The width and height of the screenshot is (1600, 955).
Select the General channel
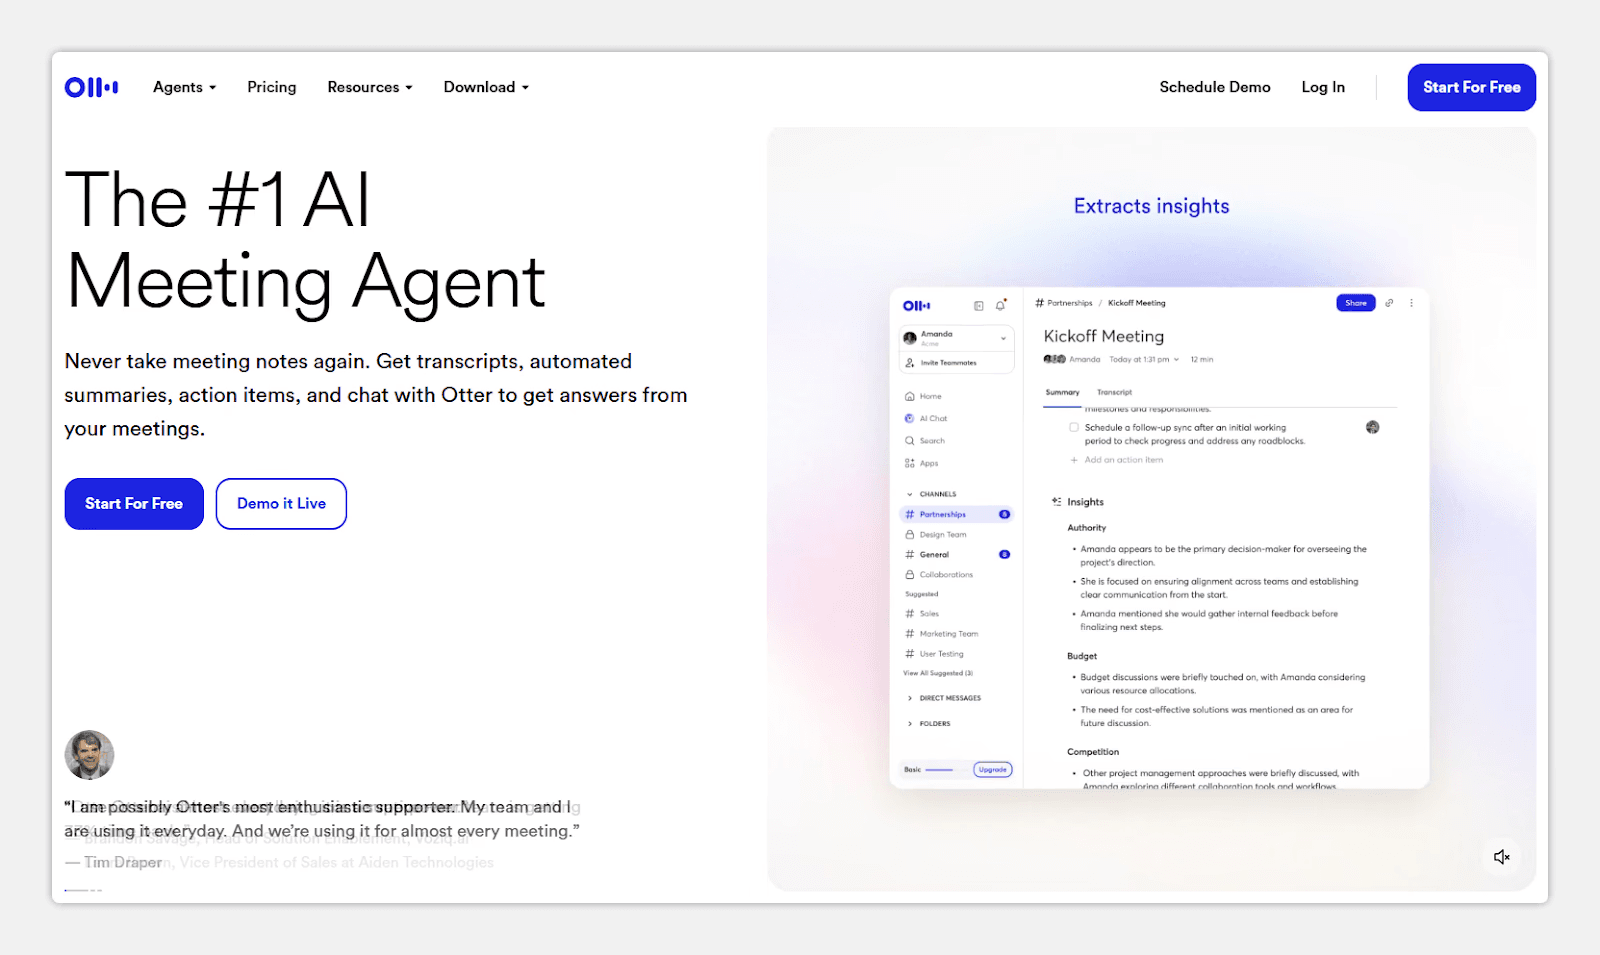click(x=957, y=554)
